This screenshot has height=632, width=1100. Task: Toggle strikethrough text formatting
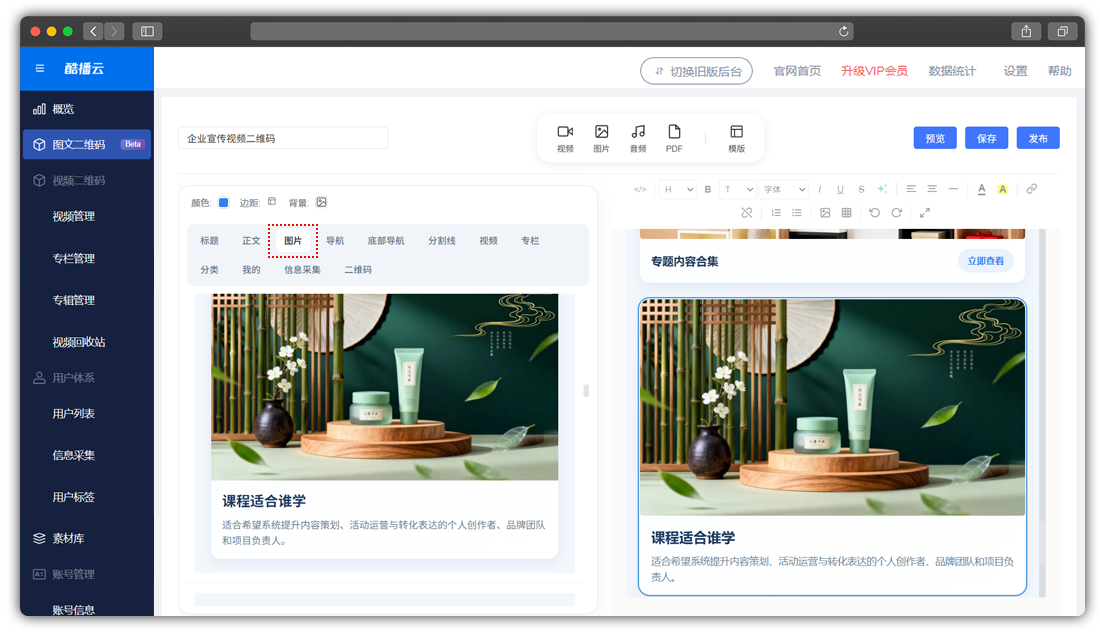pyautogui.click(x=861, y=189)
